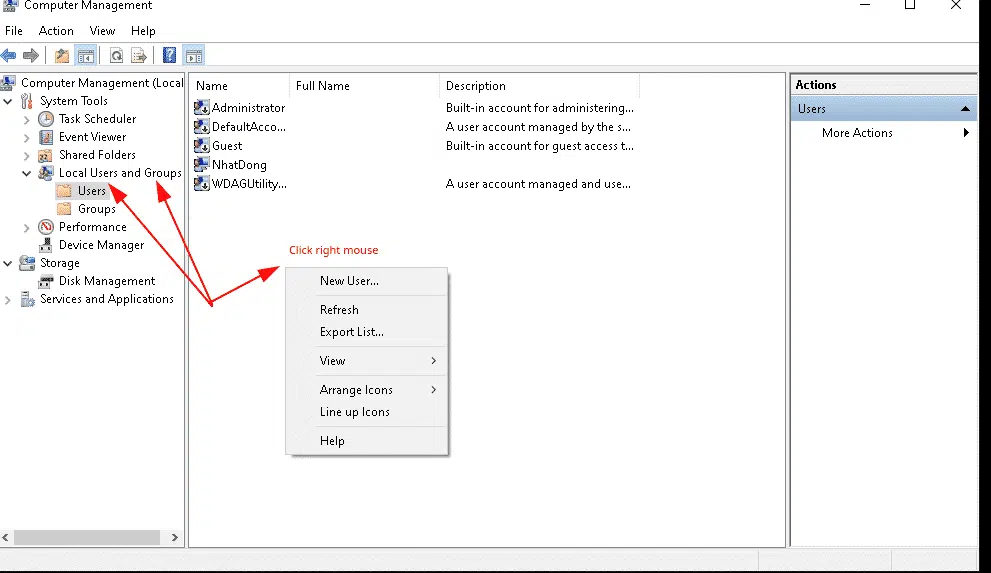Viewport: 991px width, 573px height.
Task: Choose Export List... from context menu
Action: click(x=367, y=332)
